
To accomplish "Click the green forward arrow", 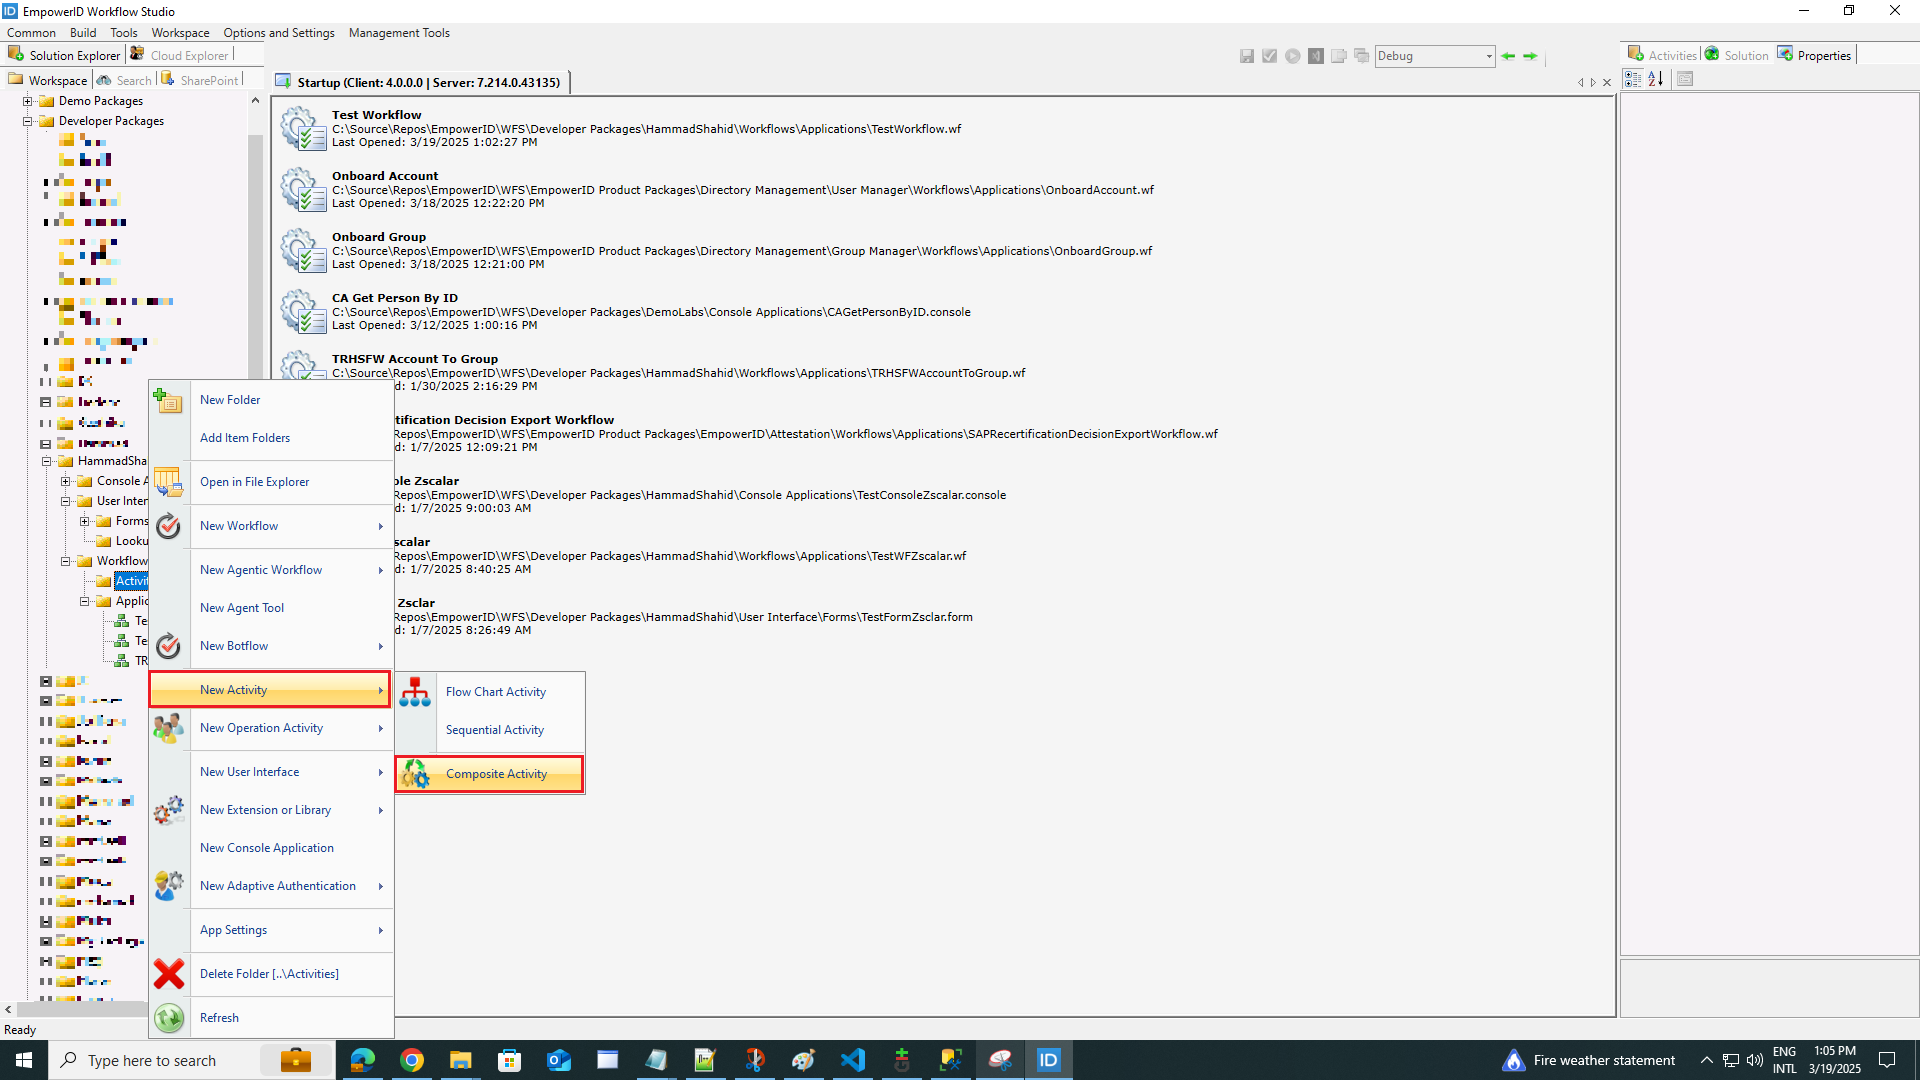I will click(1530, 56).
